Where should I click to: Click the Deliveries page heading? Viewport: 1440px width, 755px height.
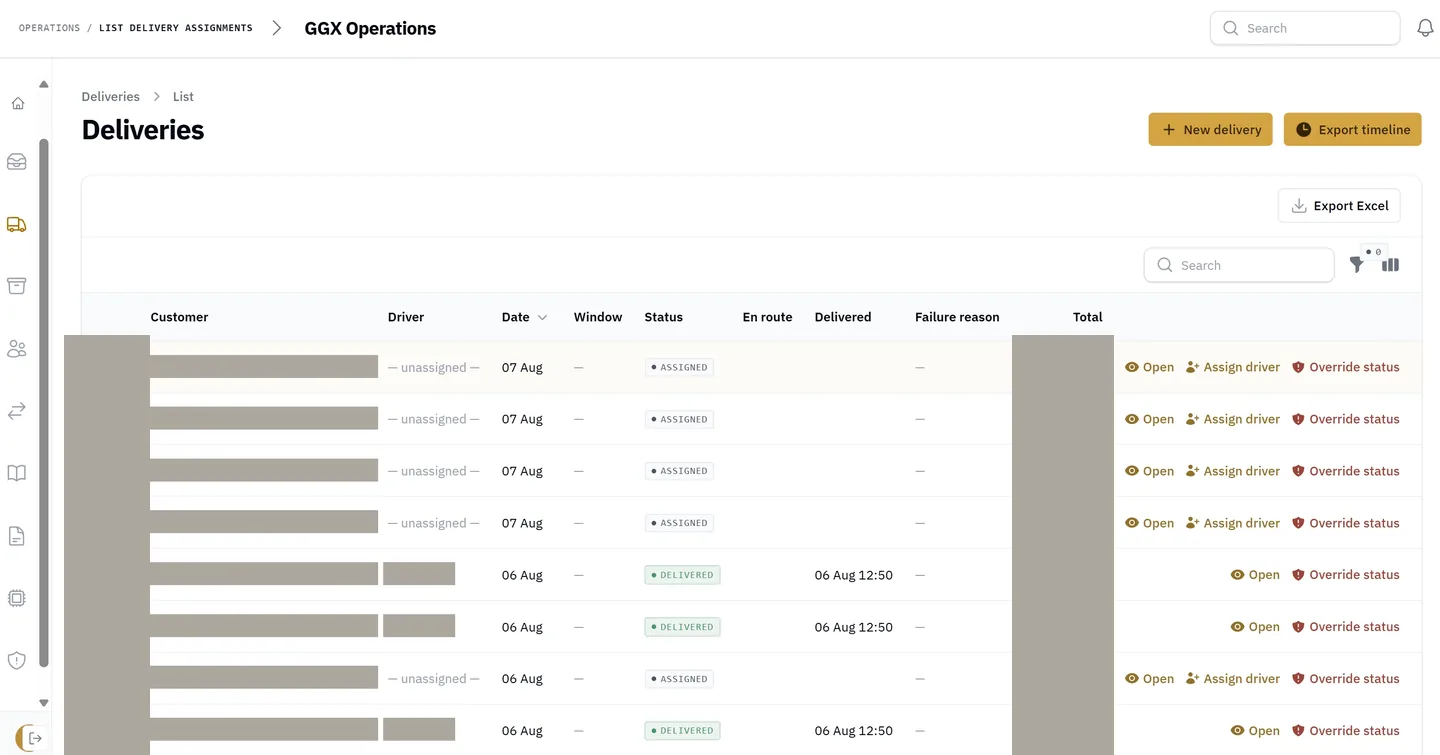click(143, 130)
